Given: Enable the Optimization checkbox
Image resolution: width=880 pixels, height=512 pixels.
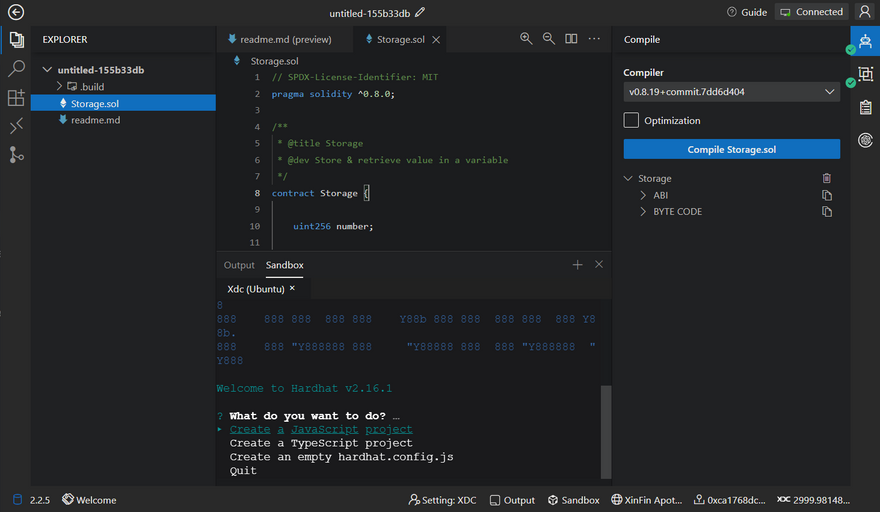Looking at the screenshot, I should [x=631, y=120].
